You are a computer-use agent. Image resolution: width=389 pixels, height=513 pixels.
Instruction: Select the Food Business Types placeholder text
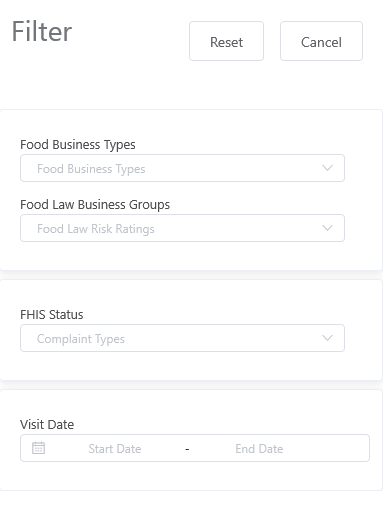[x=91, y=169]
